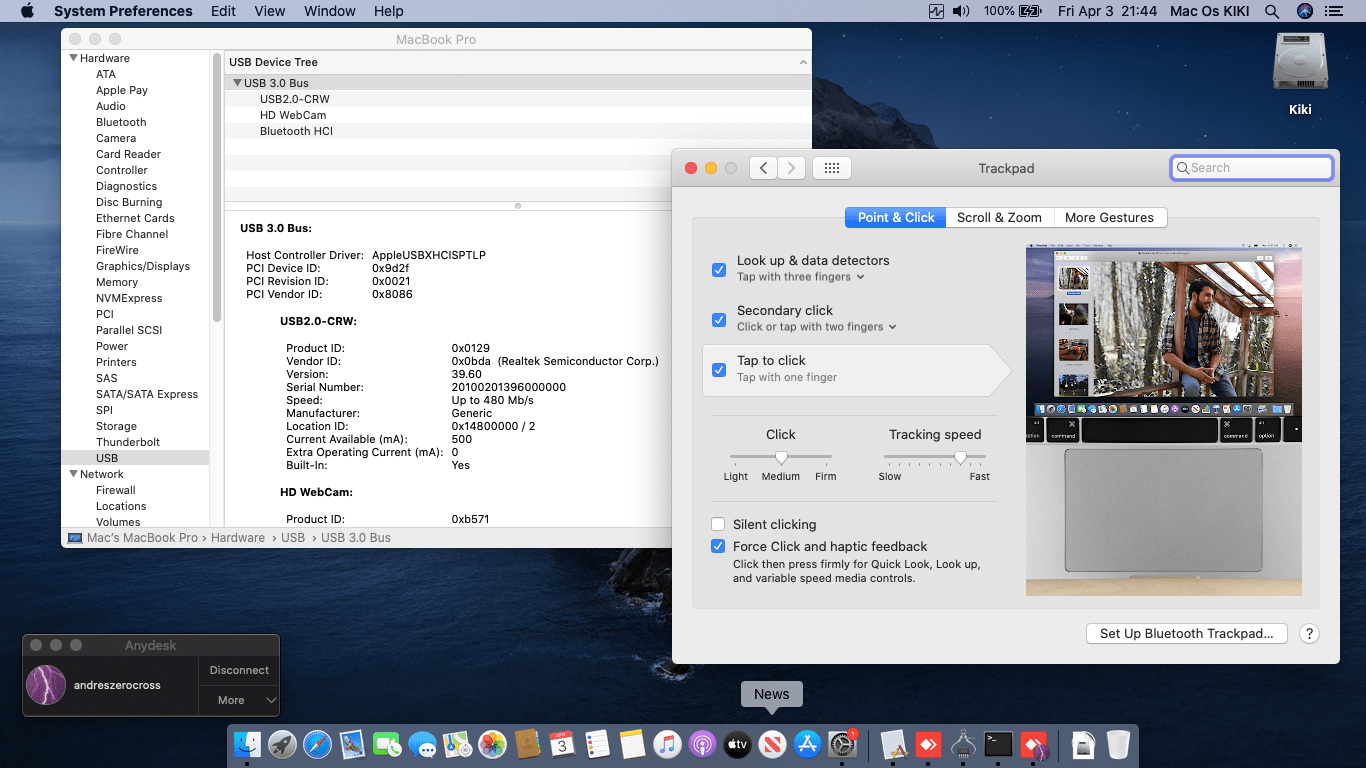Collapse the USB 3.0 Bus tree
Screen dimensions: 1366x768
237,83
